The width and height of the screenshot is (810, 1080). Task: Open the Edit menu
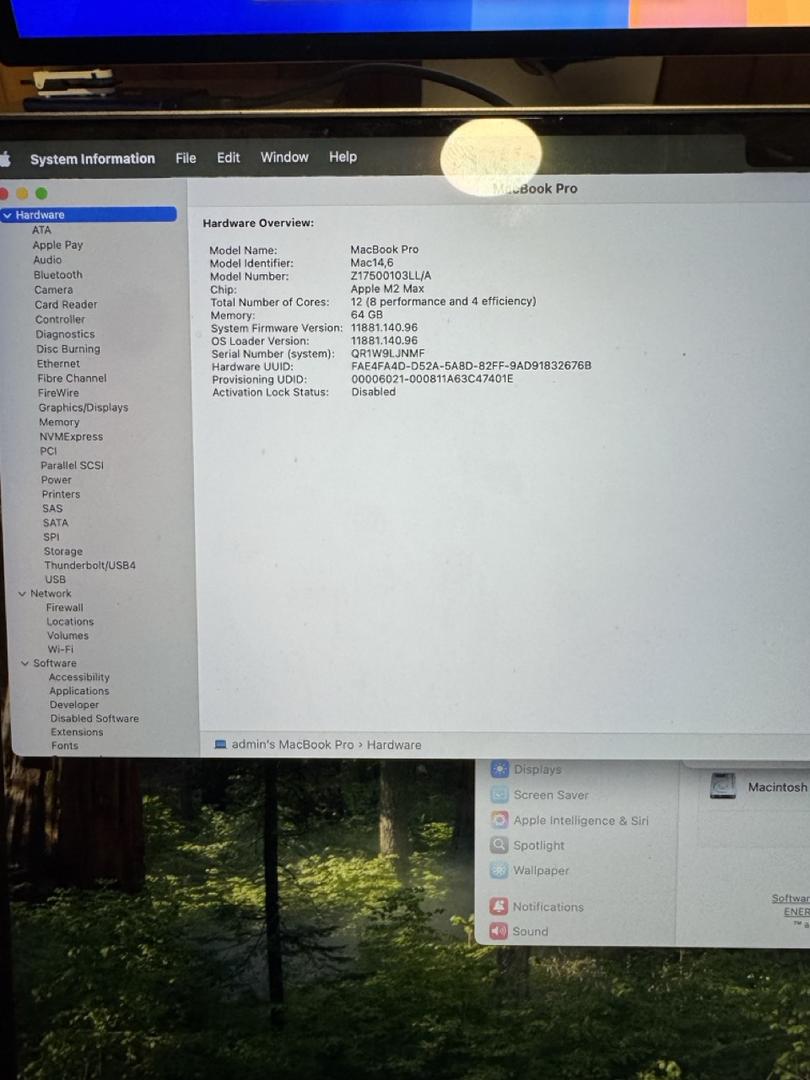[228, 157]
